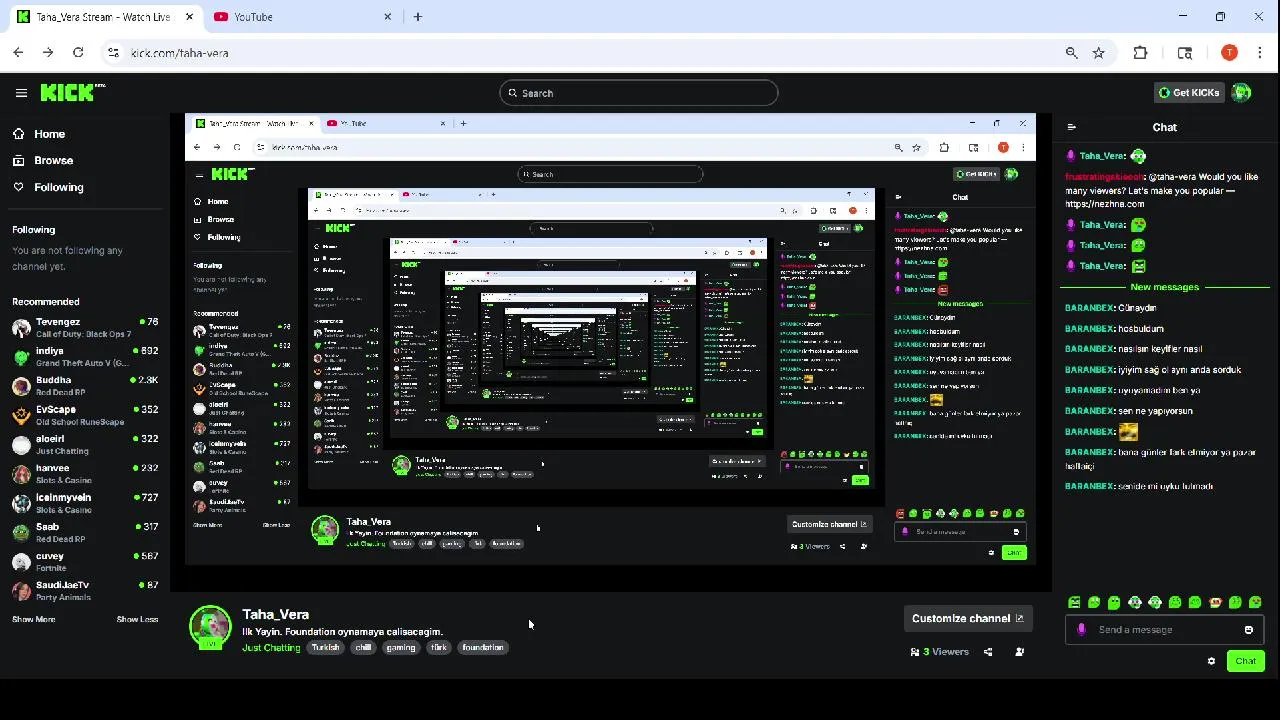The width and height of the screenshot is (1280, 720).
Task: Open iceinmyvein channel in Recommended
Action: click(x=85, y=503)
